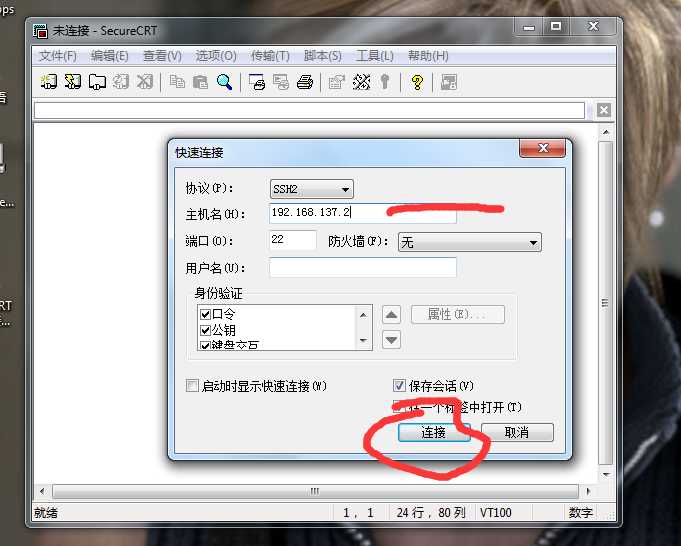The image size is (681, 546).
Task: Open the 编辑(E) menu
Action: [109, 56]
